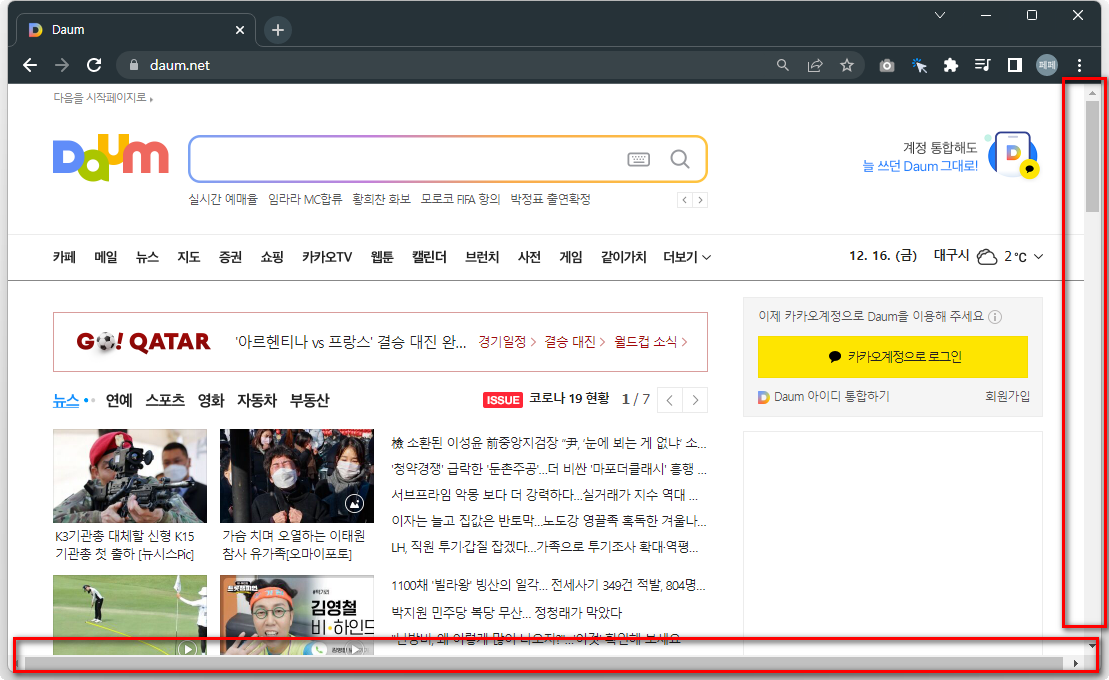Open the 웹툰 menu item

tap(382, 257)
